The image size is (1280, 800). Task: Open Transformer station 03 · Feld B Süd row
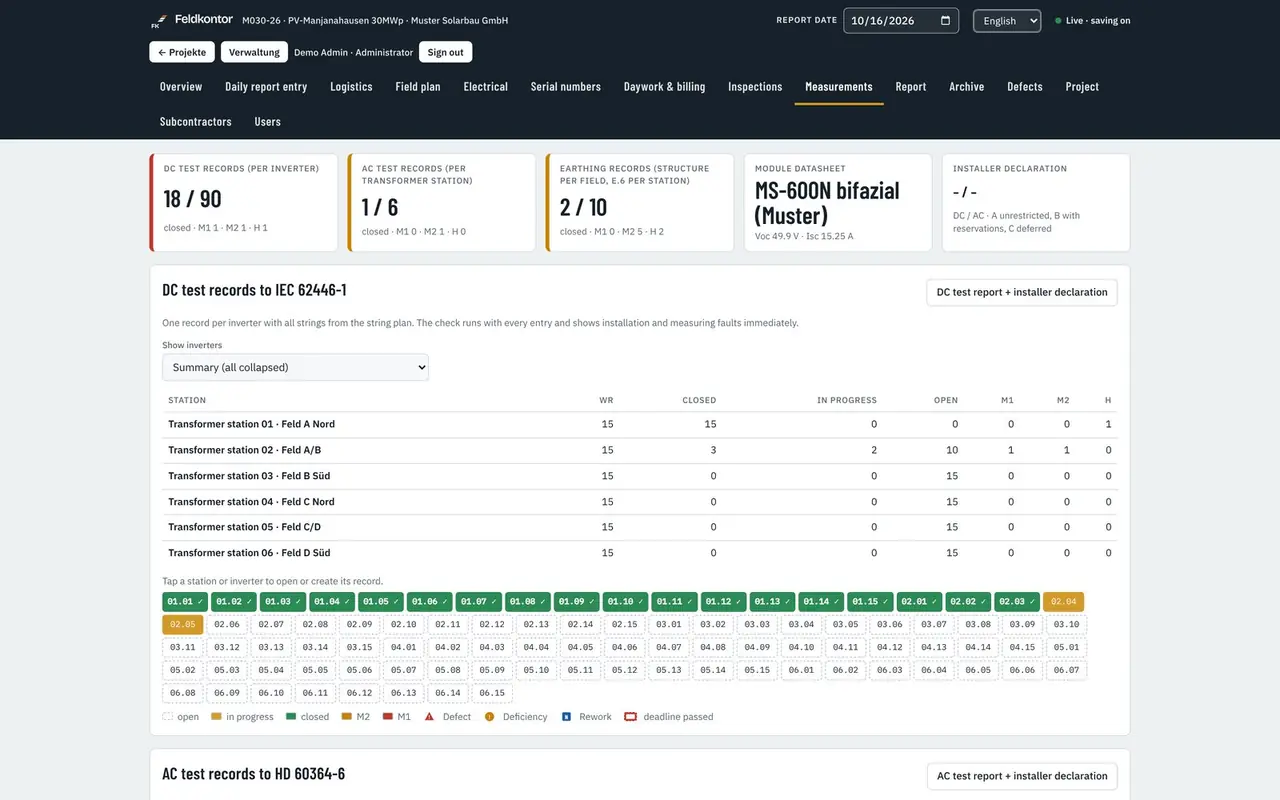point(640,476)
